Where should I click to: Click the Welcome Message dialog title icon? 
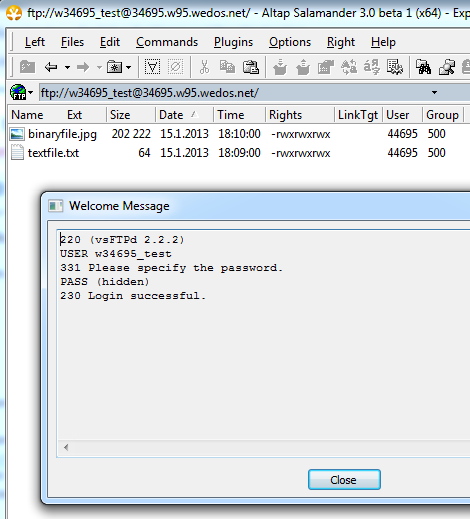click(x=55, y=206)
